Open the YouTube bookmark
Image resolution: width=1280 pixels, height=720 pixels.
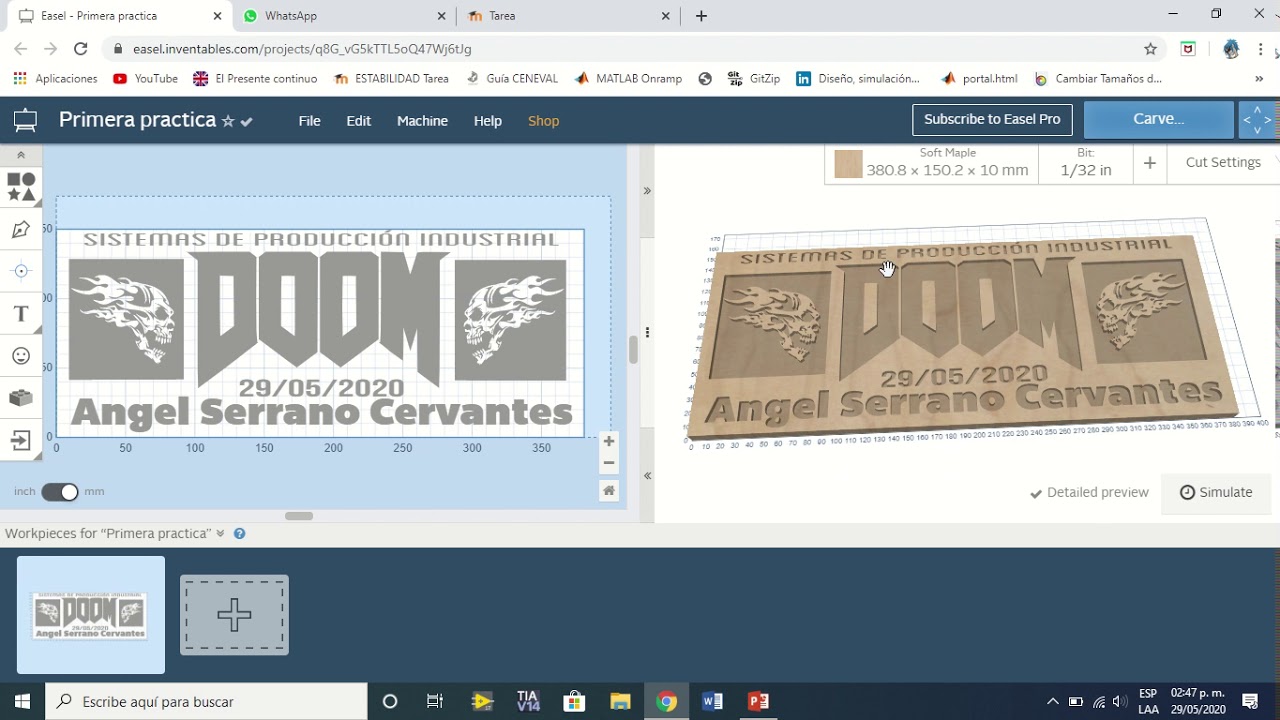[146, 78]
